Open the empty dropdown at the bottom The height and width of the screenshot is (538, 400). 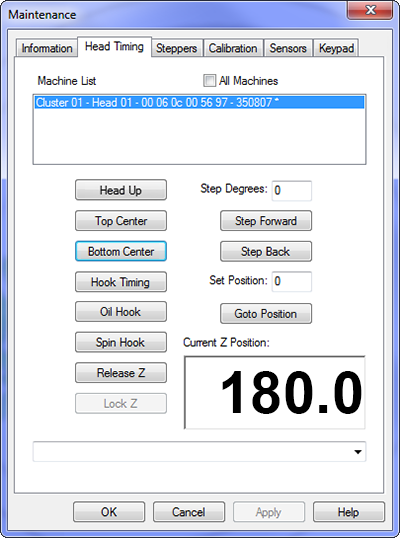pyautogui.click(x=199, y=452)
